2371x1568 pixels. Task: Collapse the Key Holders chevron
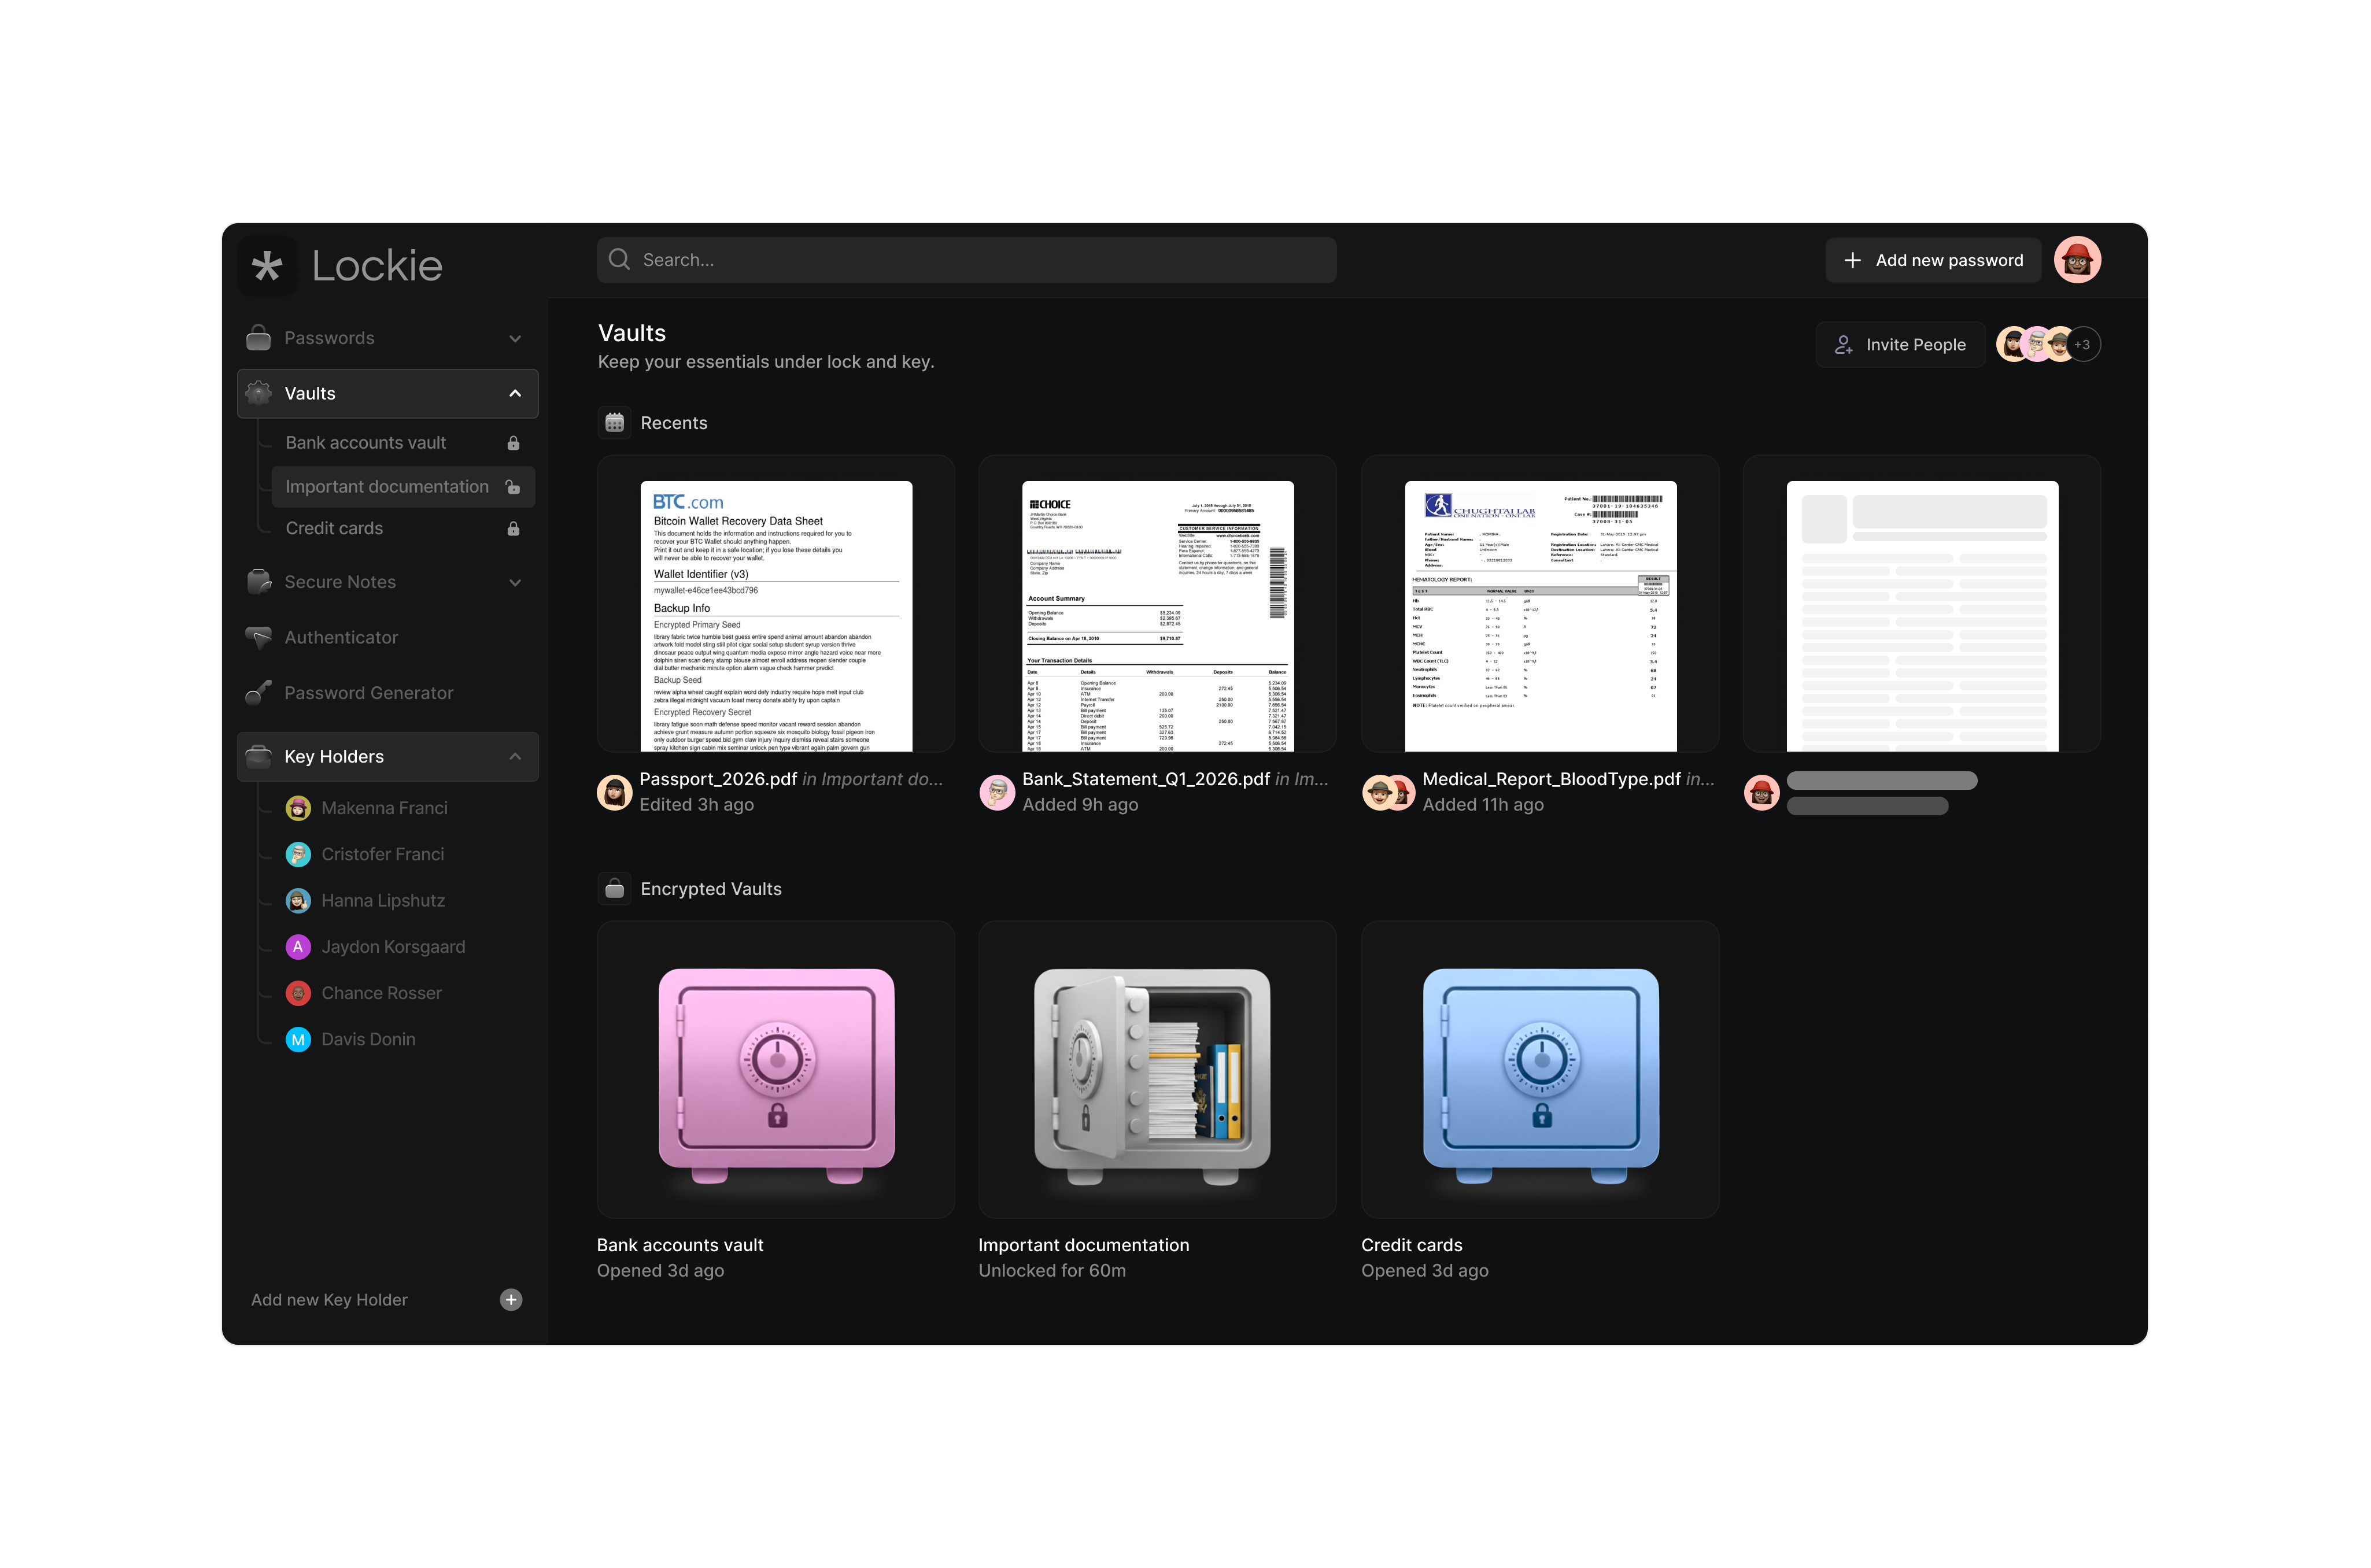click(515, 757)
